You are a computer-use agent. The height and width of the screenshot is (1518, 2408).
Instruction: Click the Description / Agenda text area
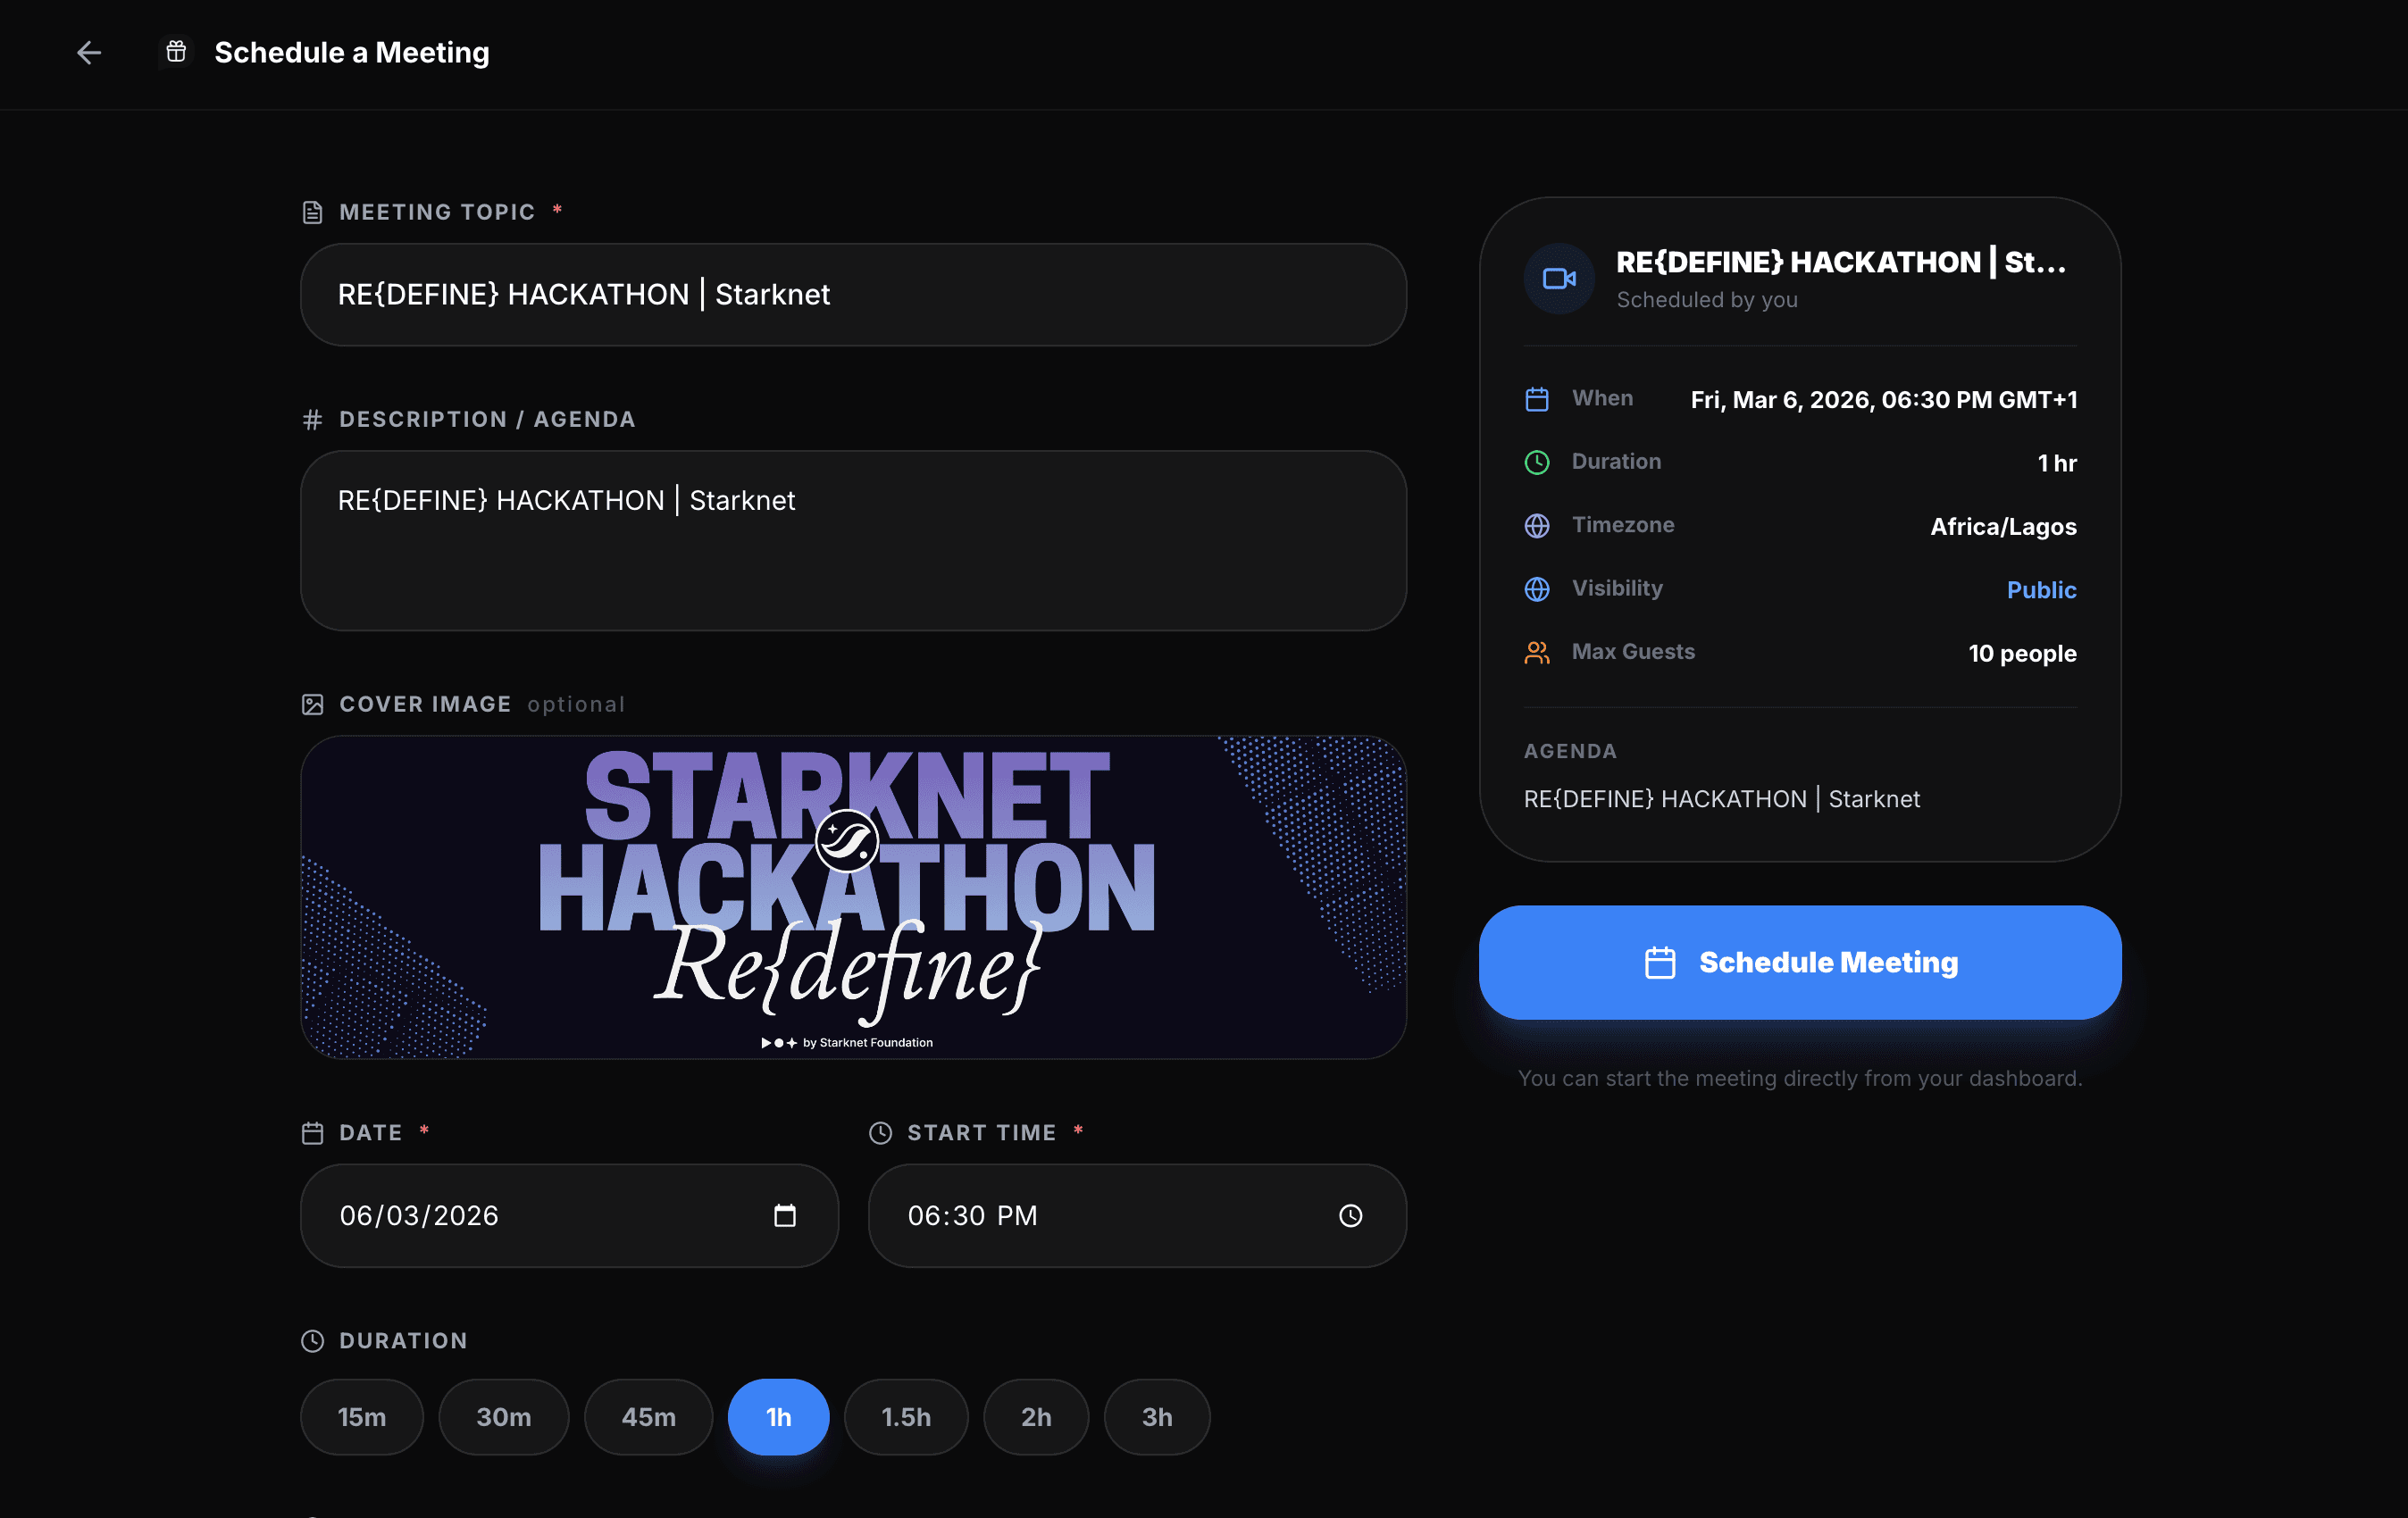point(854,540)
